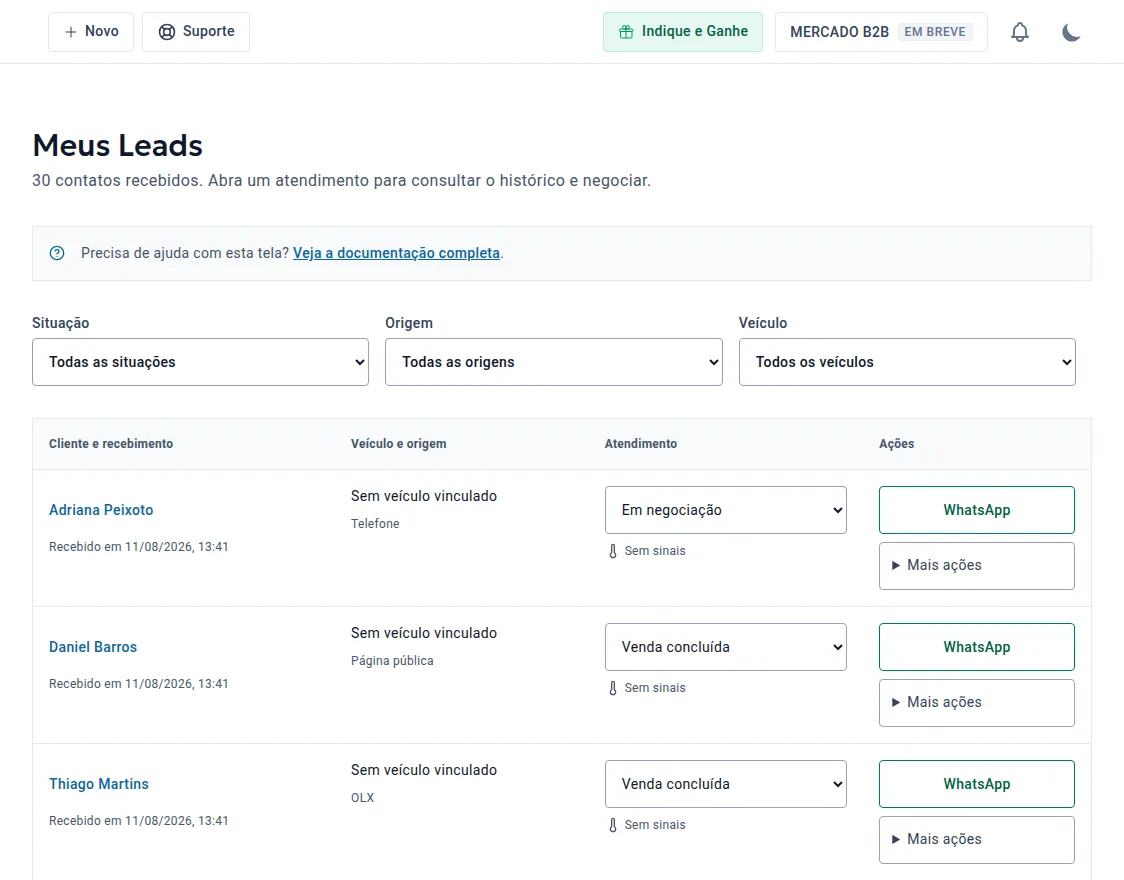Image resolution: width=1124 pixels, height=880 pixels.
Task: Click Sem veículo vinculado in Daniel Barros row
Action: pos(424,633)
